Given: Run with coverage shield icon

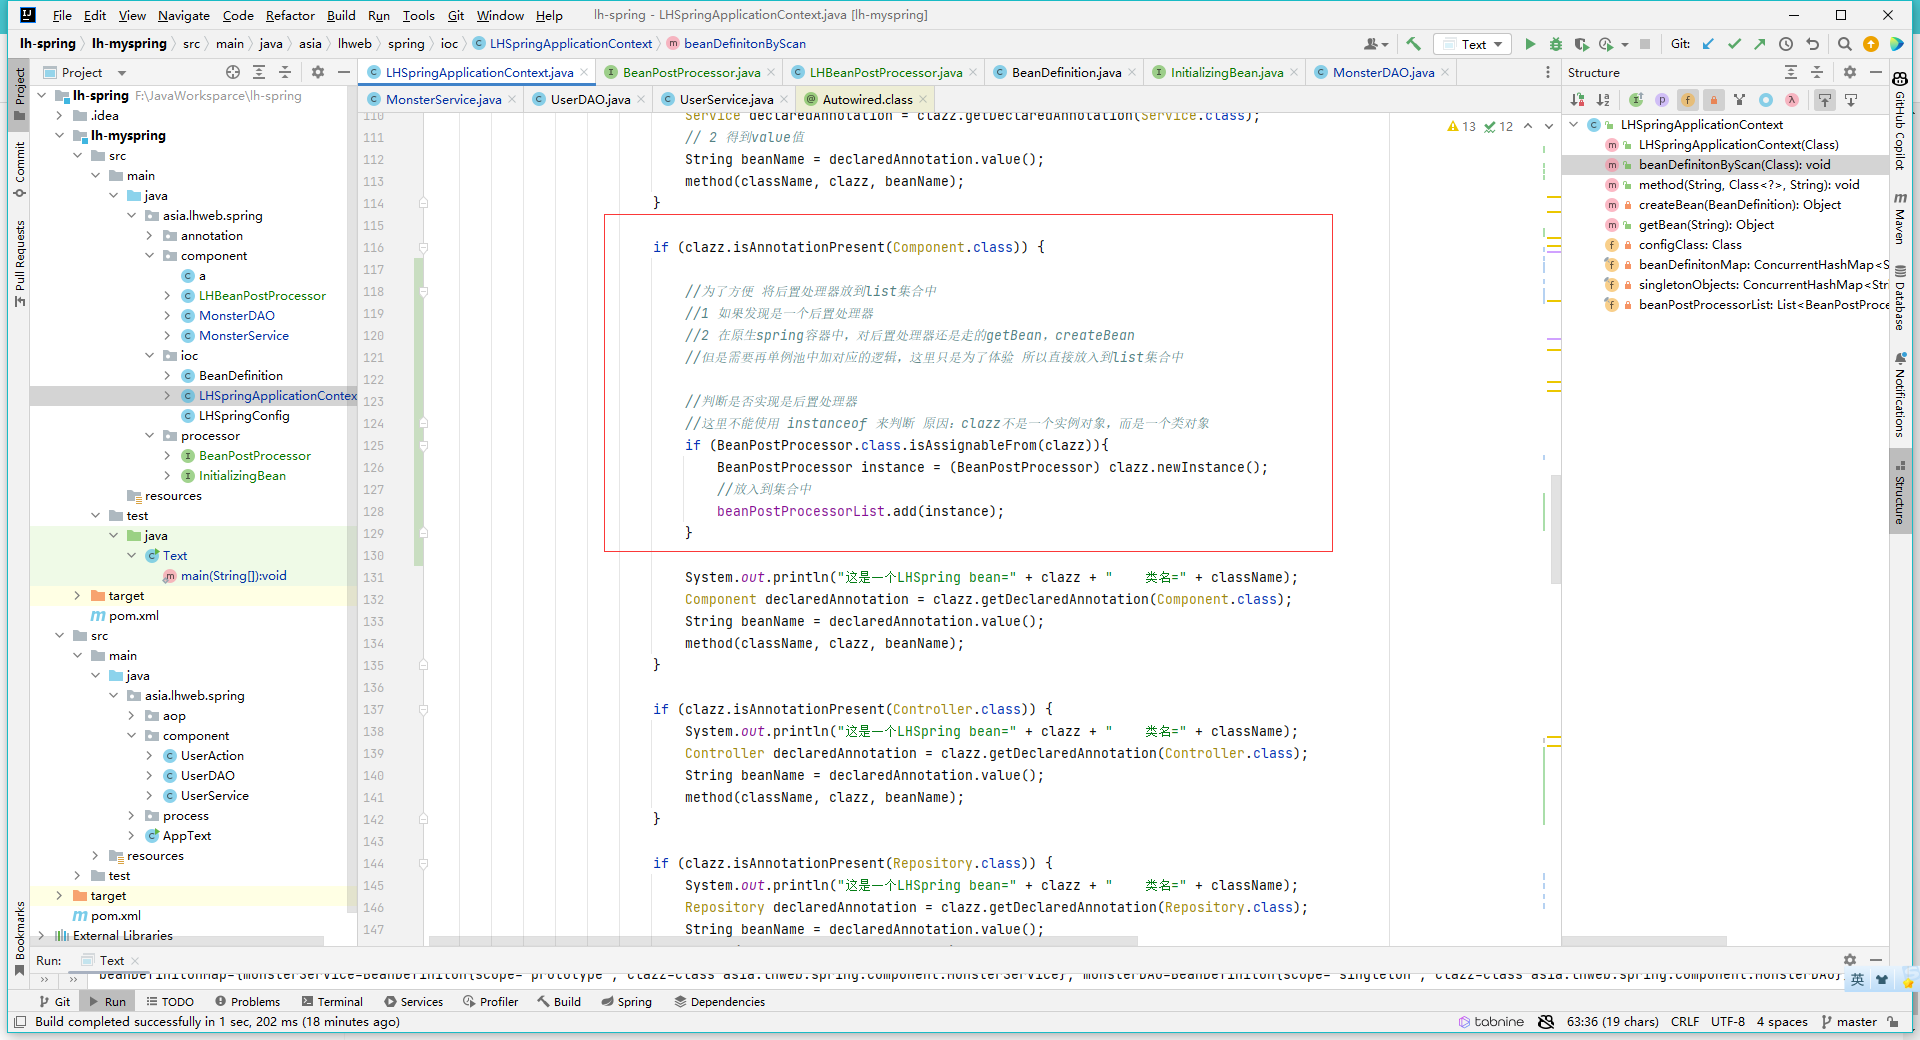Looking at the screenshot, I should (1581, 44).
